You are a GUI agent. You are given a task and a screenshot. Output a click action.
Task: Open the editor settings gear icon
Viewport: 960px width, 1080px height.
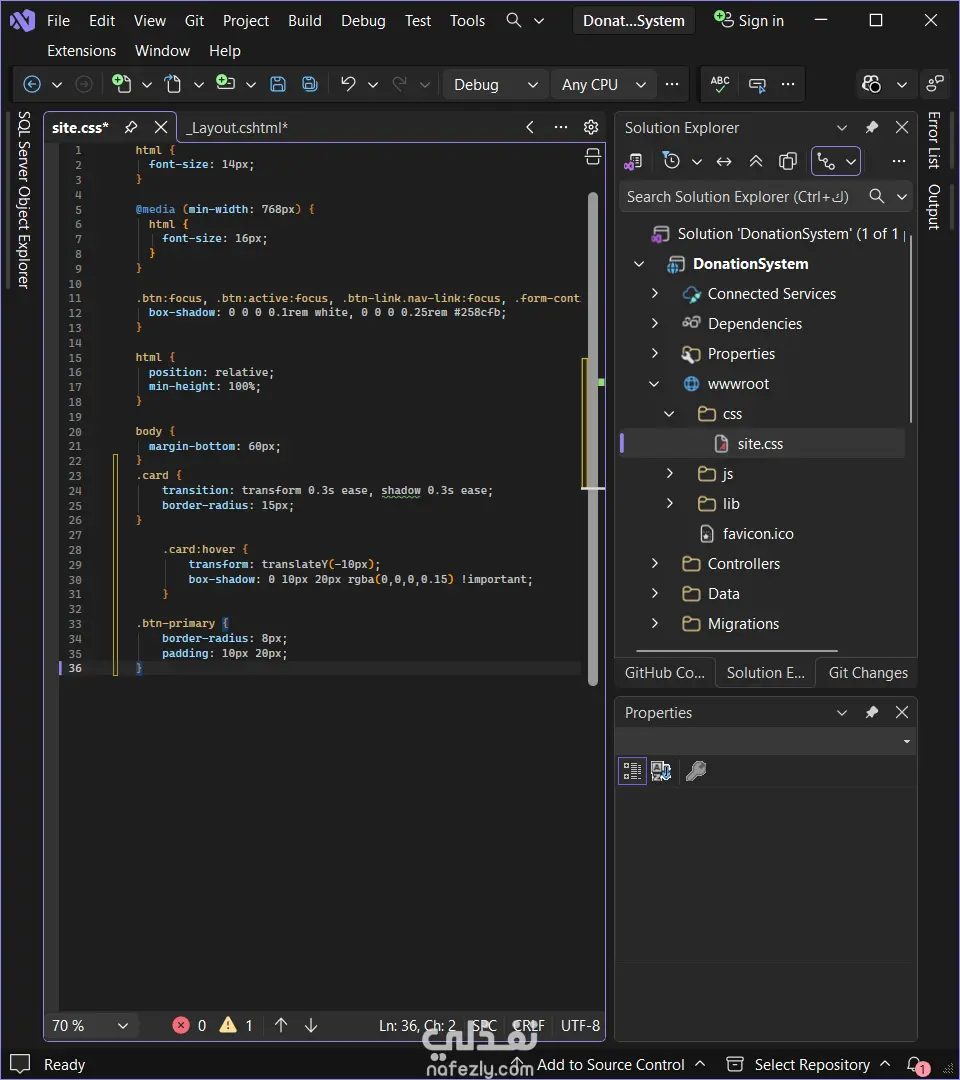point(591,127)
